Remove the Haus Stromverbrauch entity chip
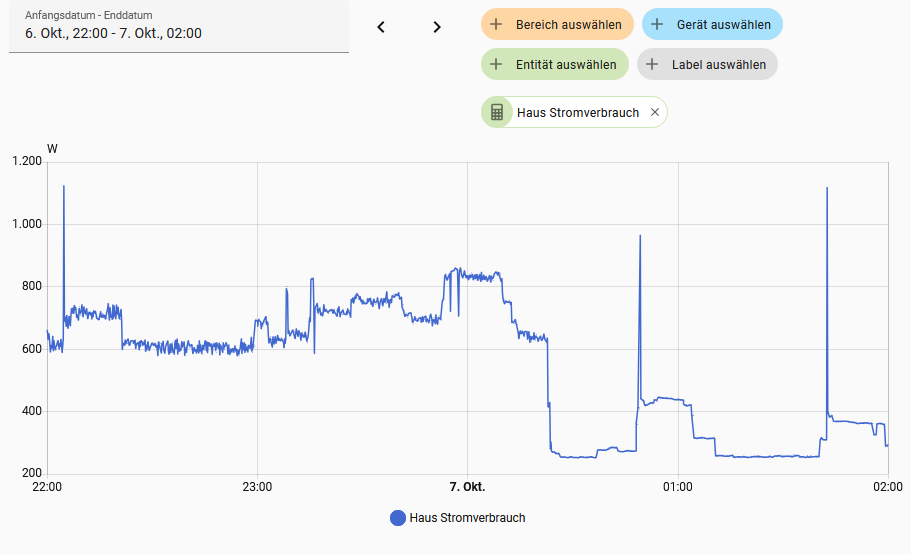Screen dimensions: 911x554 tap(655, 112)
